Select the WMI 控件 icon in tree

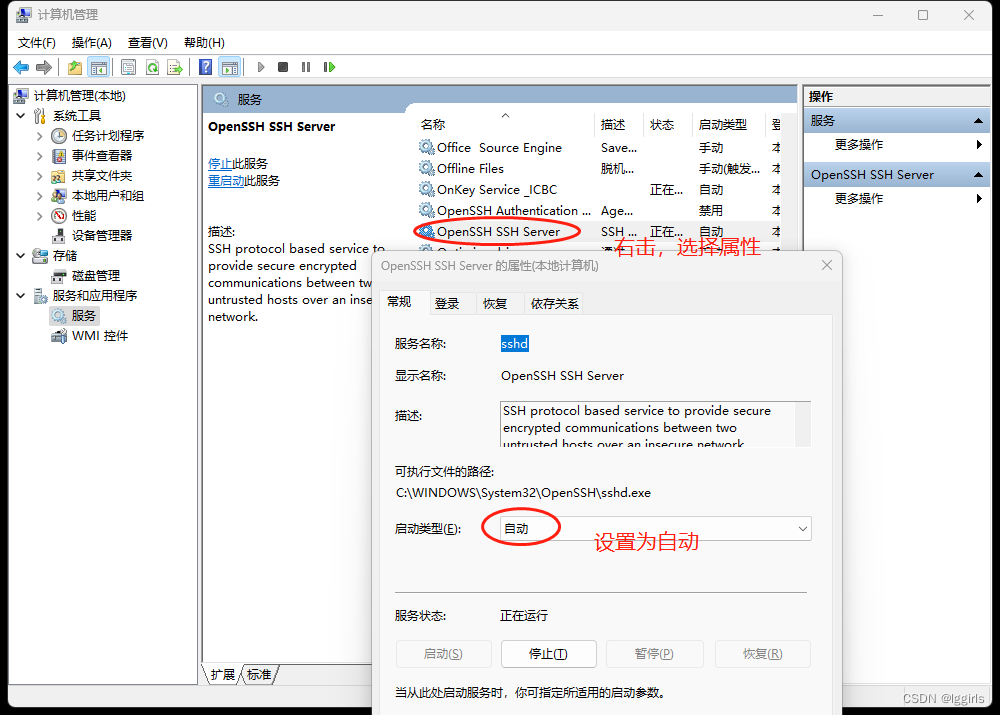click(x=59, y=335)
